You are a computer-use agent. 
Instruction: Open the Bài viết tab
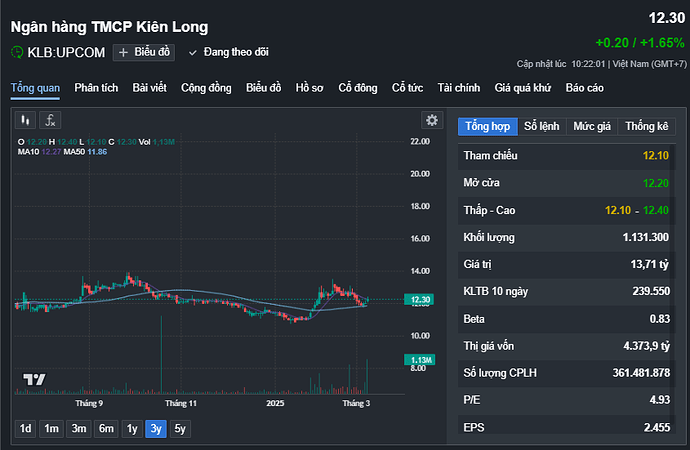[x=150, y=88]
